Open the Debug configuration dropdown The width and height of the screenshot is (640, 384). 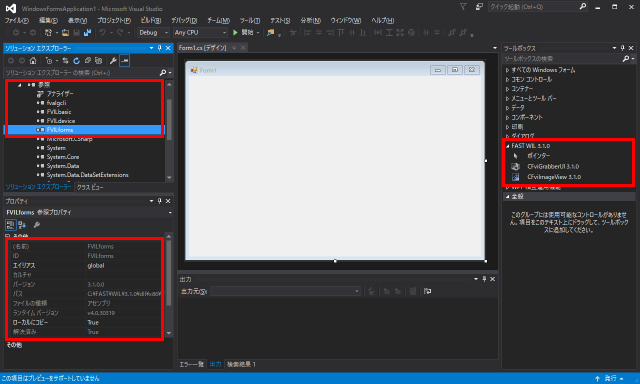coord(153,33)
